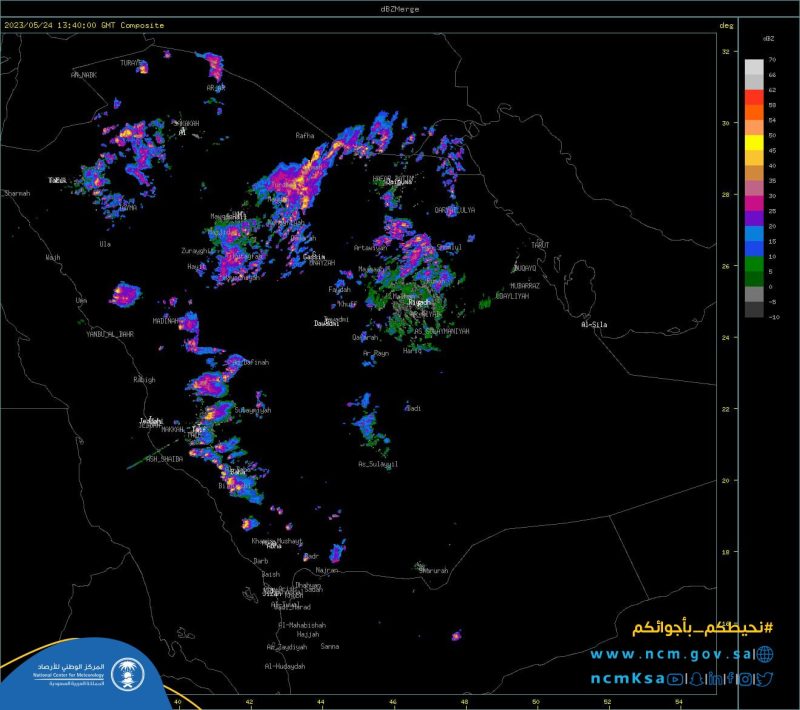
Task: Click the Snapchat ghost icon
Action: 696,680
